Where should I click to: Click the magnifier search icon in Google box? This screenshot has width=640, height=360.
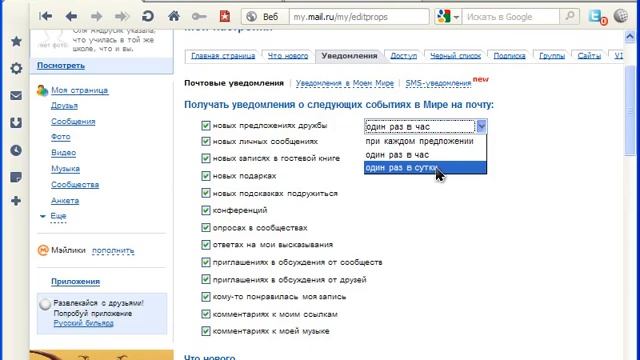click(570, 16)
